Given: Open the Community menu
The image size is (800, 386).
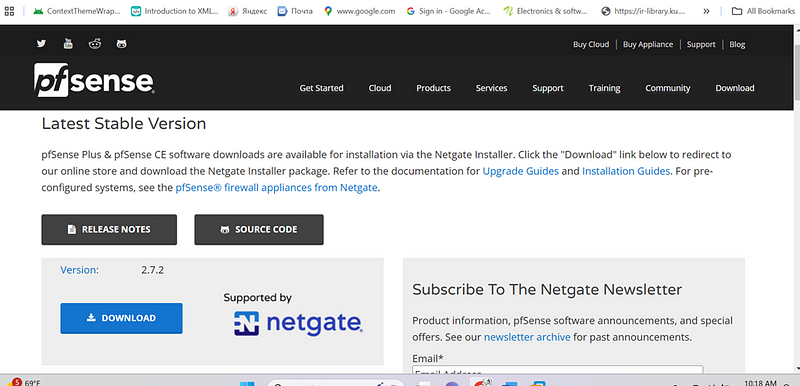Looking at the screenshot, I should tap(667, 88).
